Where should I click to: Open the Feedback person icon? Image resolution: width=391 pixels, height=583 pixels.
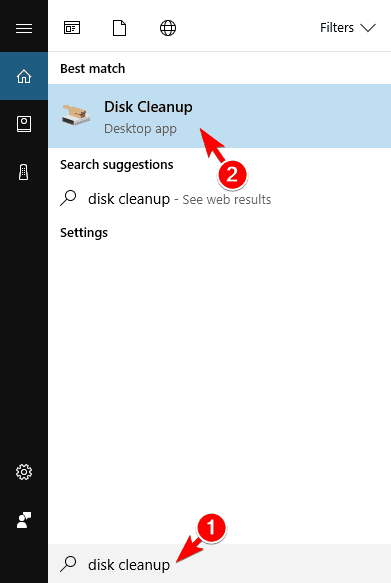[x=24, y=519]
